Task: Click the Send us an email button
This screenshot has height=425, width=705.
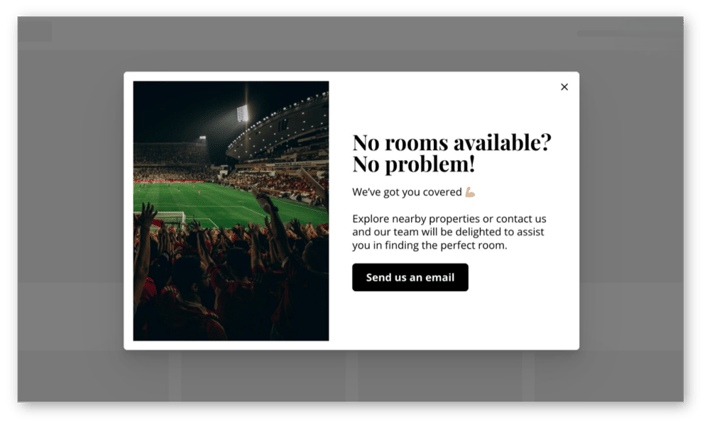Action: point(410,277)
